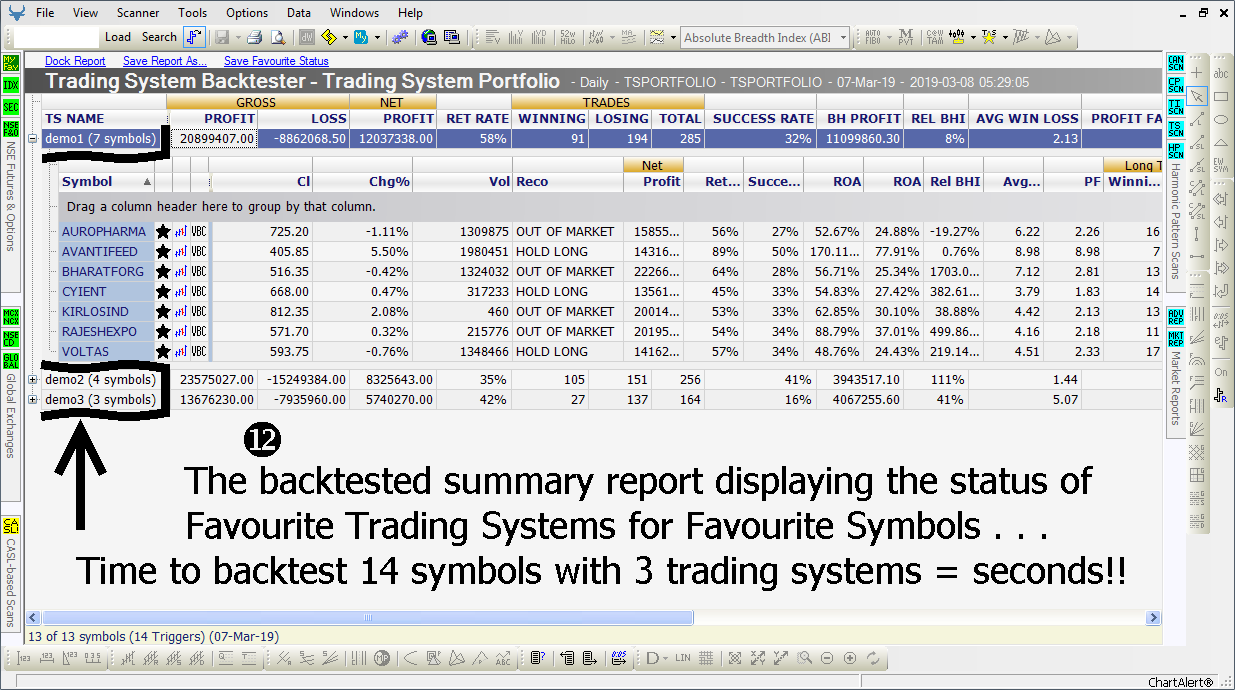The height and width of the screenshot is (690, 1235).
Task: Click the Auto Fibo toolbar icon
Action: click(872, 37)
